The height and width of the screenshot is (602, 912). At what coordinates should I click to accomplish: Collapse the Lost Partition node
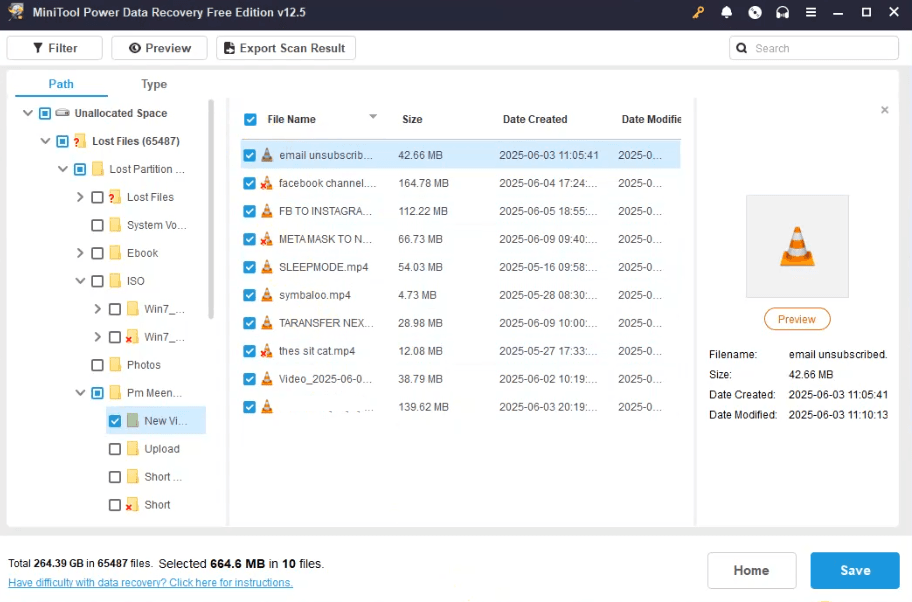[63, 169]
